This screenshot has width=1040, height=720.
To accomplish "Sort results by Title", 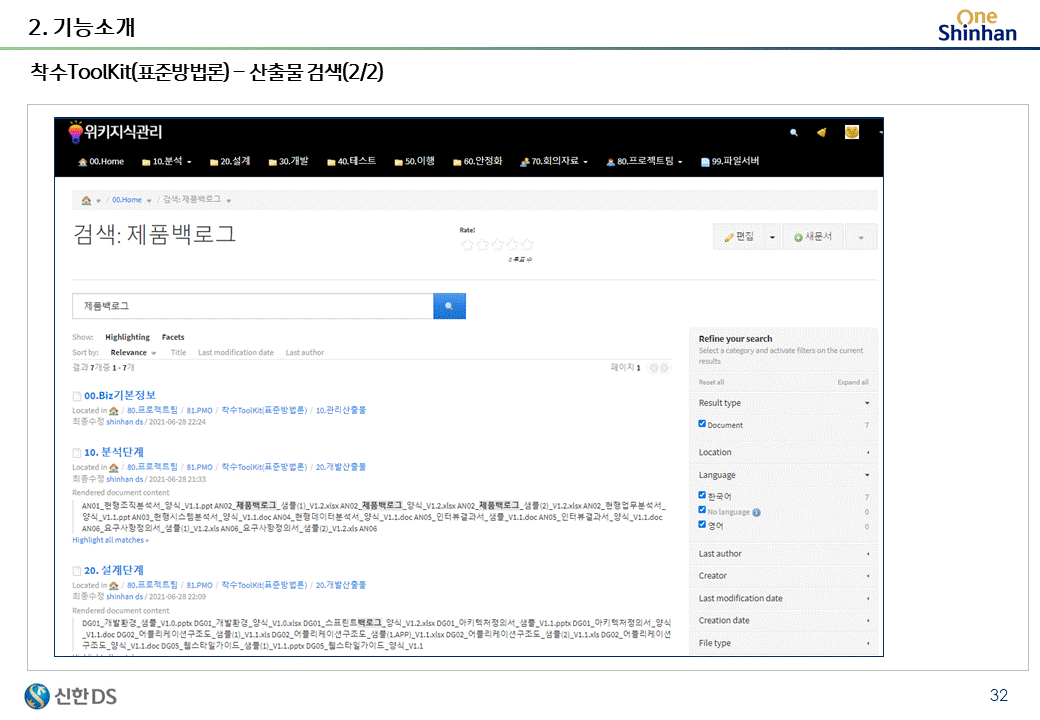I will coord(178,353).
